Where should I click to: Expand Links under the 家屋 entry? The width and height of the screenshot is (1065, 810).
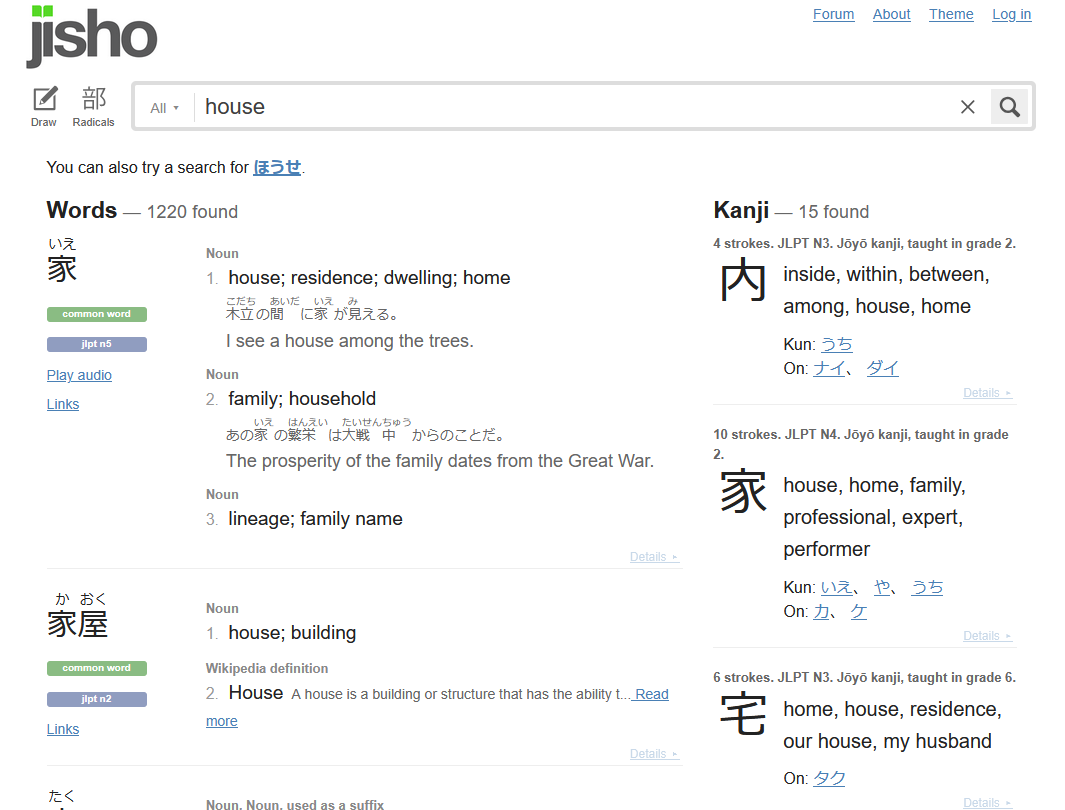tap(63, 729)
